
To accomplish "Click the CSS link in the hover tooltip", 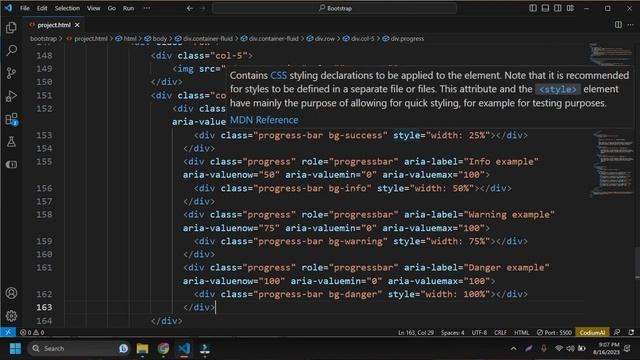I will click(x=278, y=76).
